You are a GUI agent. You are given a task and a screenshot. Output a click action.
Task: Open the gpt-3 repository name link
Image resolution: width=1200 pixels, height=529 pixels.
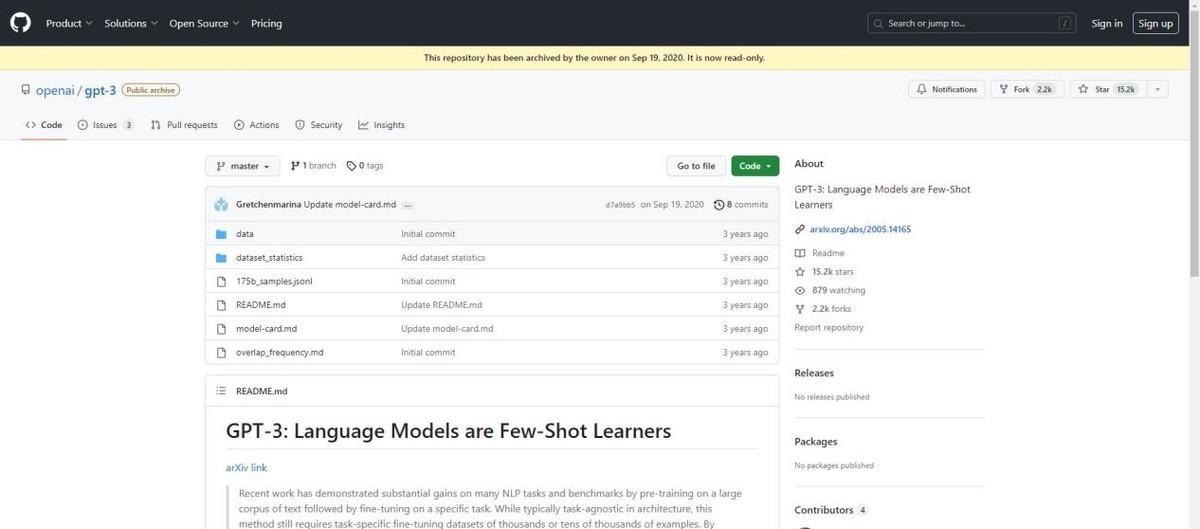coord(100,90)
